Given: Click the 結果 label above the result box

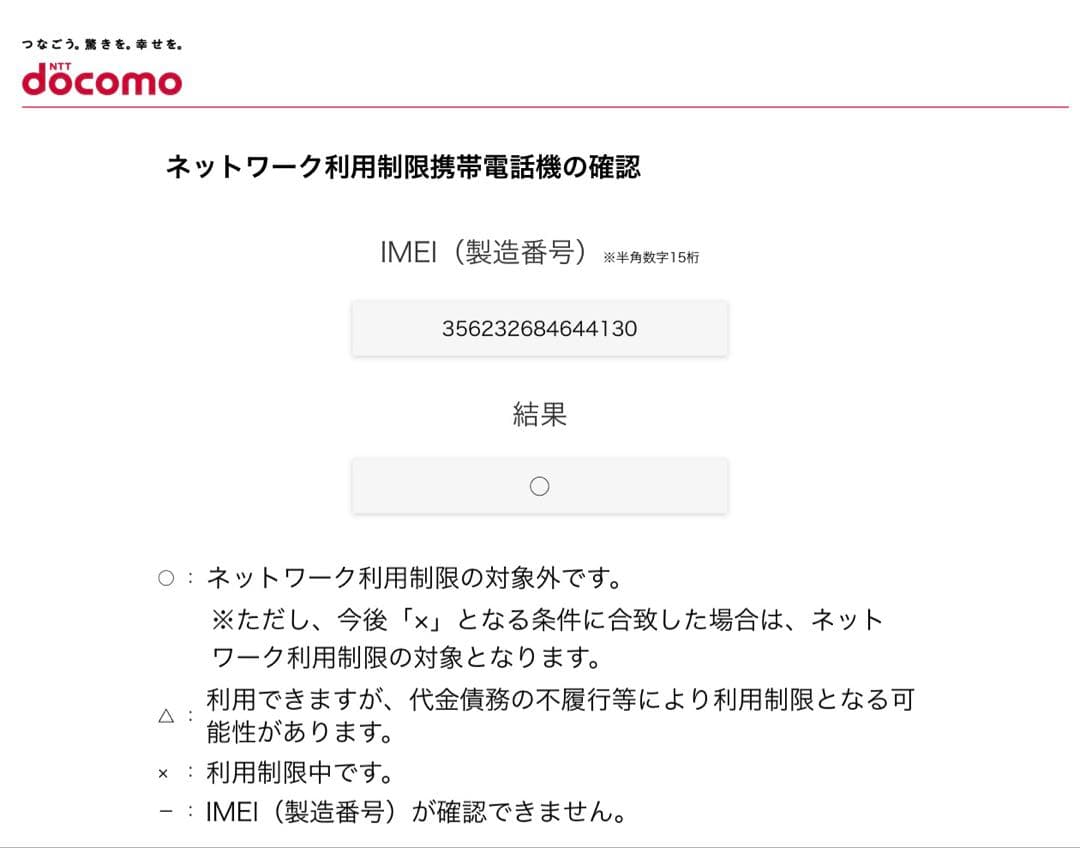Looking at the screenshot, I should pos(540,415).
